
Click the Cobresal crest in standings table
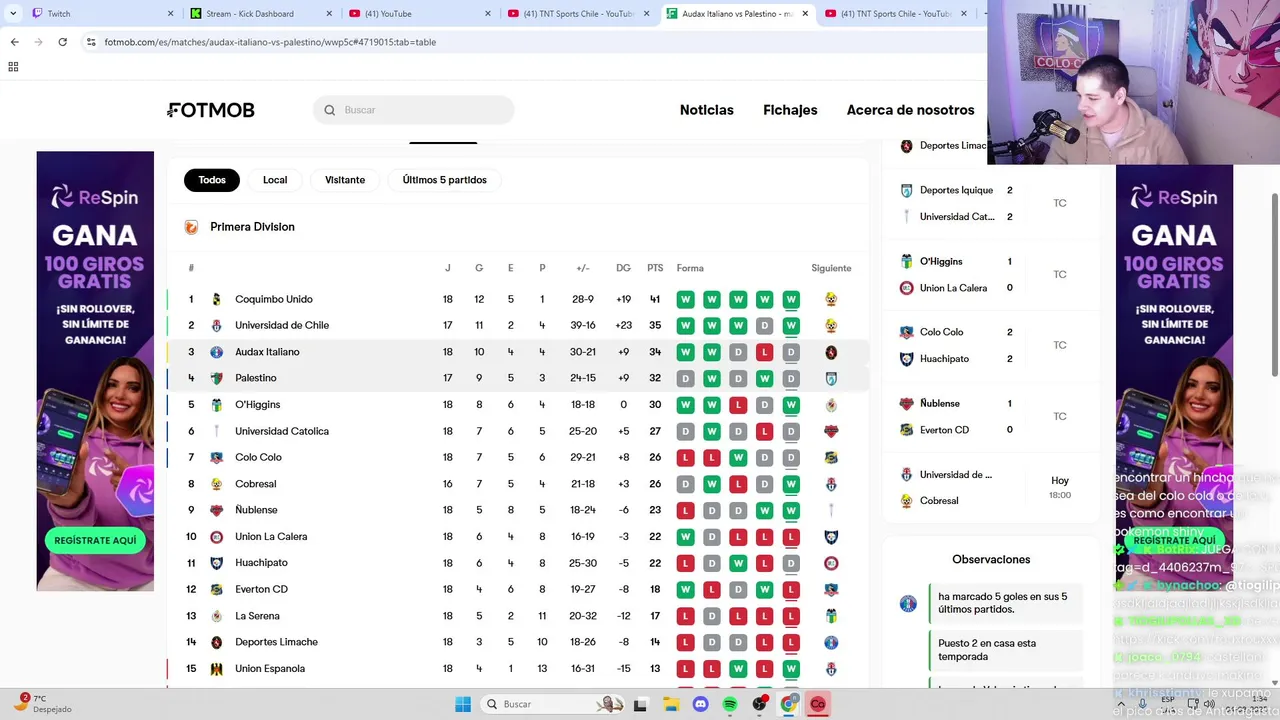point(216,484)
